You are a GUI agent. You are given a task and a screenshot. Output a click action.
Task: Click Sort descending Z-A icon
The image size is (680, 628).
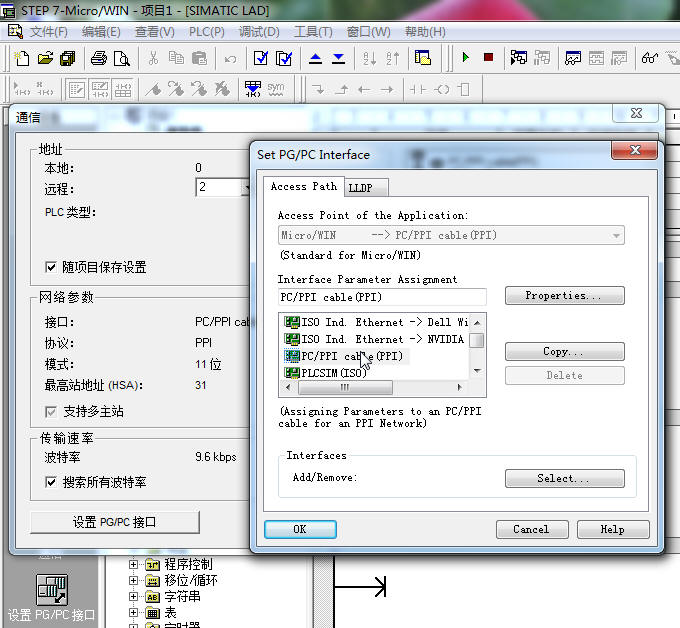tap(392, 58)
